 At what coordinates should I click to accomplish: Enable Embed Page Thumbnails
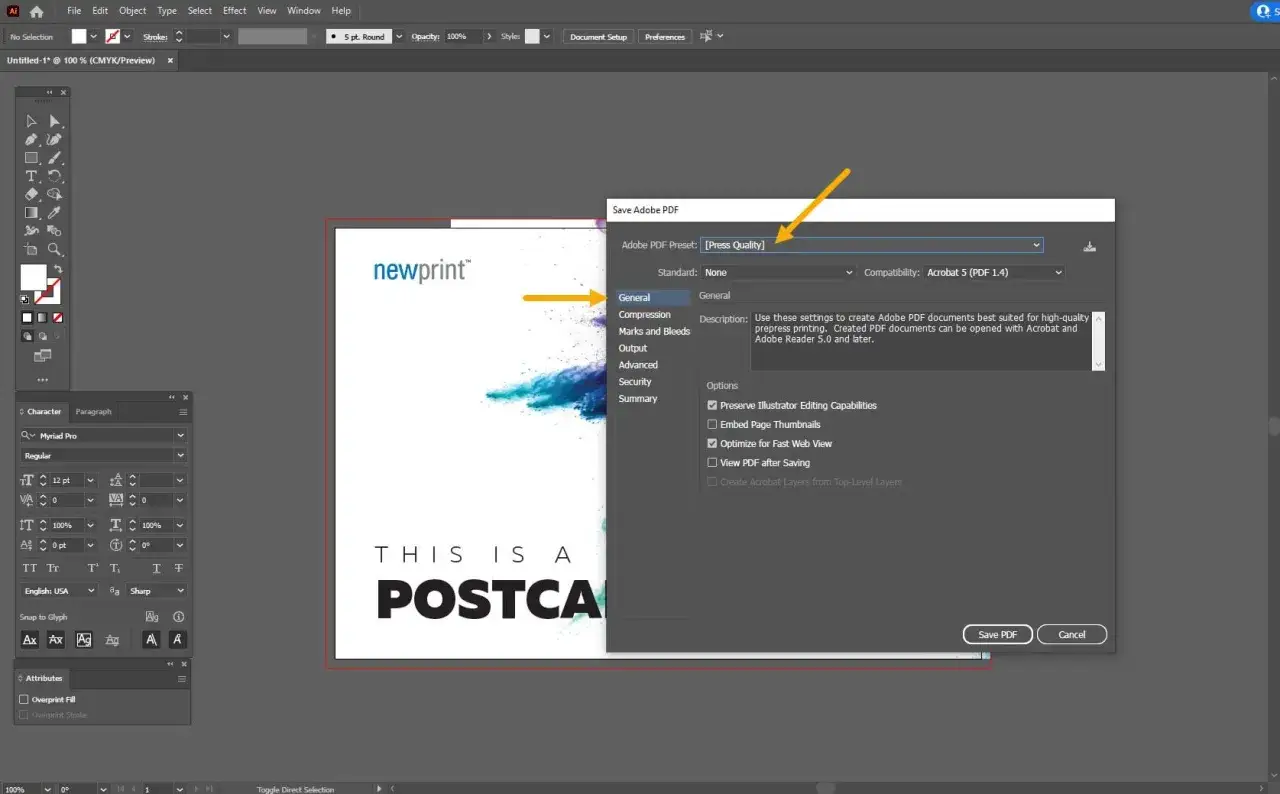click(x=712, y=424)
